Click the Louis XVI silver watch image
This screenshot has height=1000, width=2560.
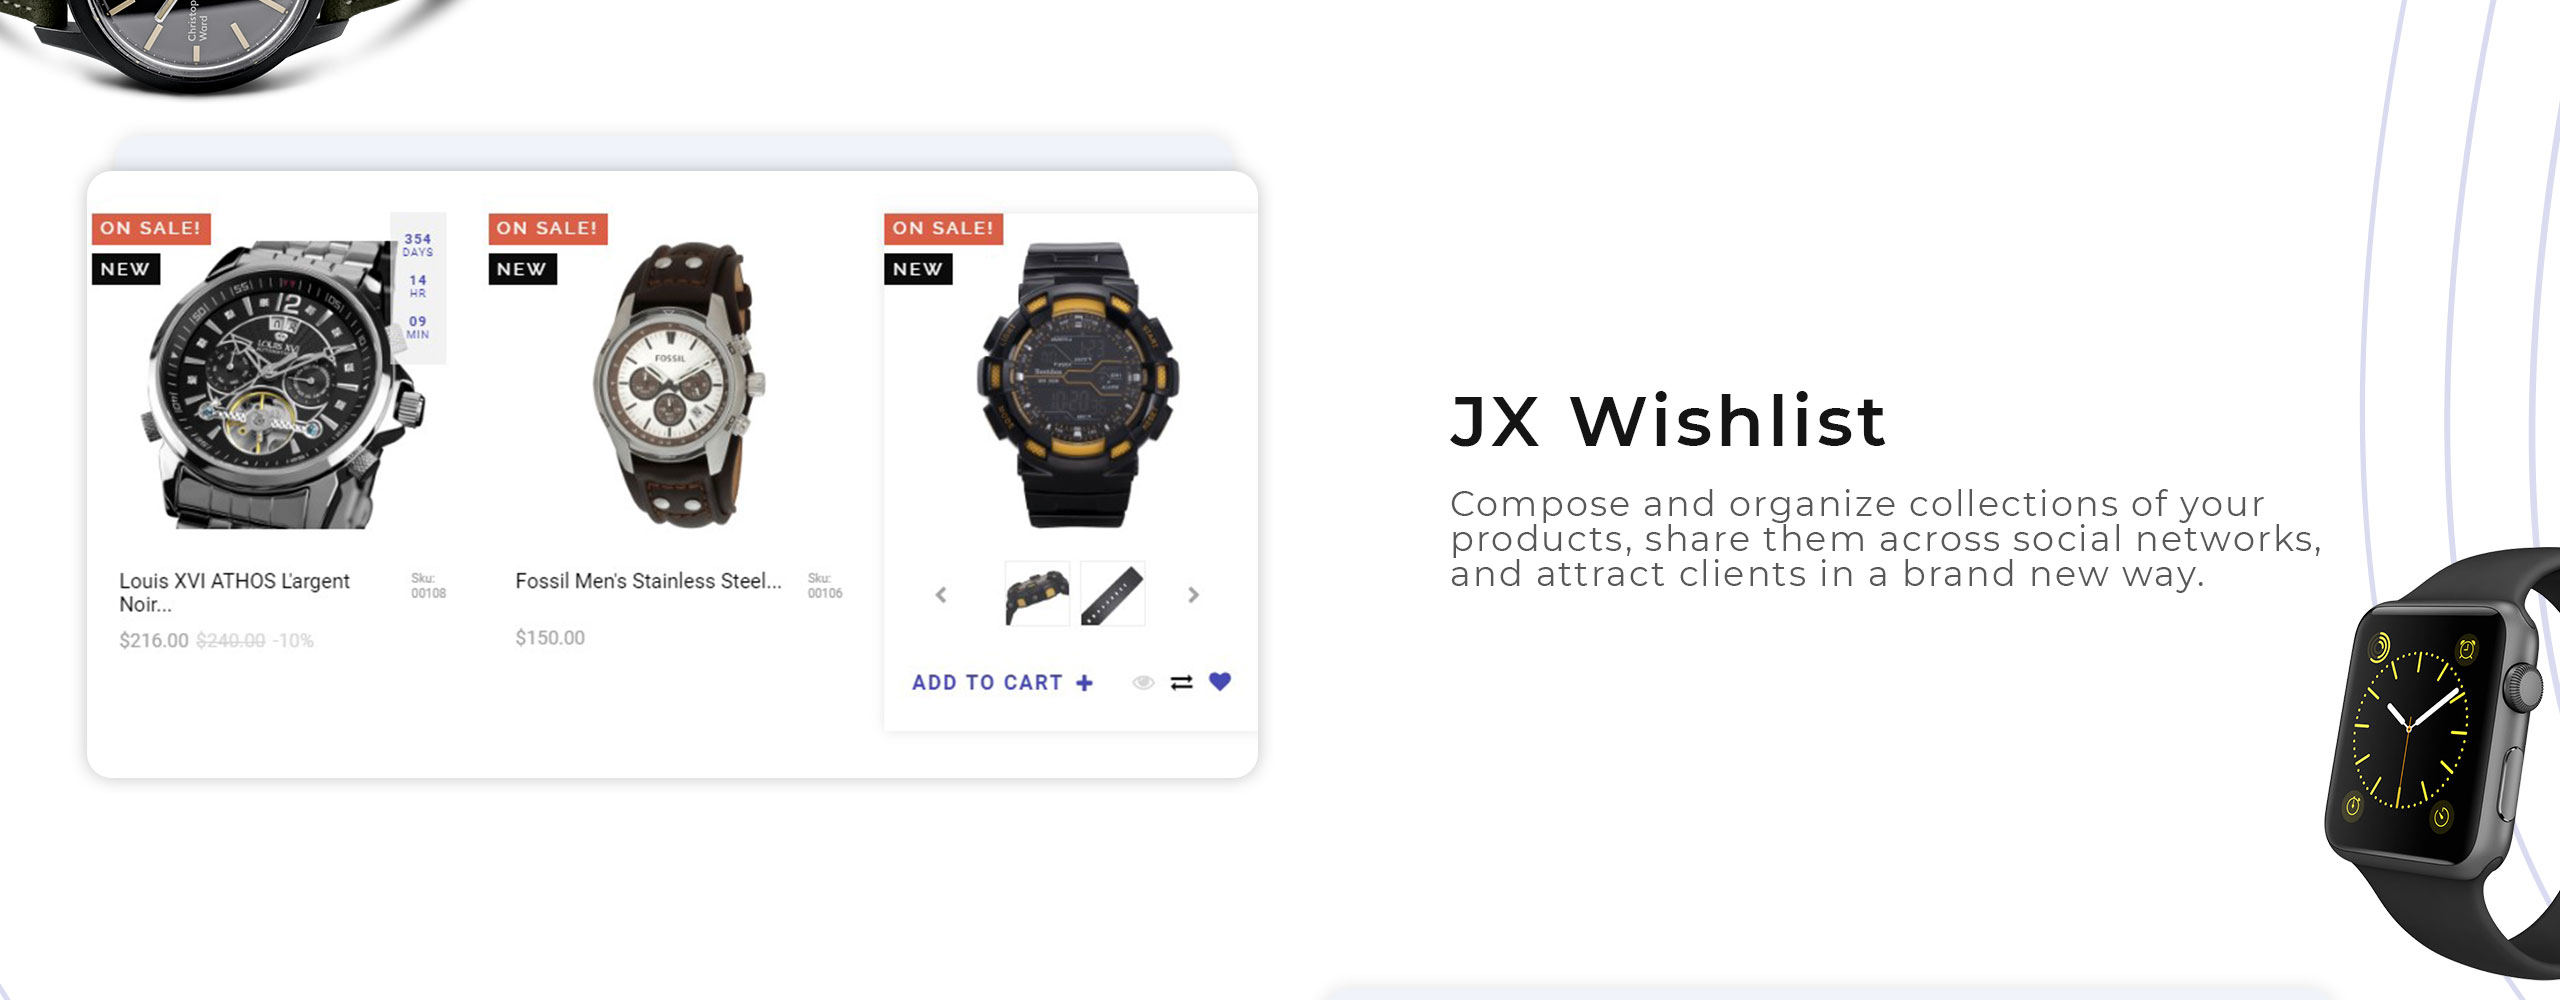(x=283, y=384)
